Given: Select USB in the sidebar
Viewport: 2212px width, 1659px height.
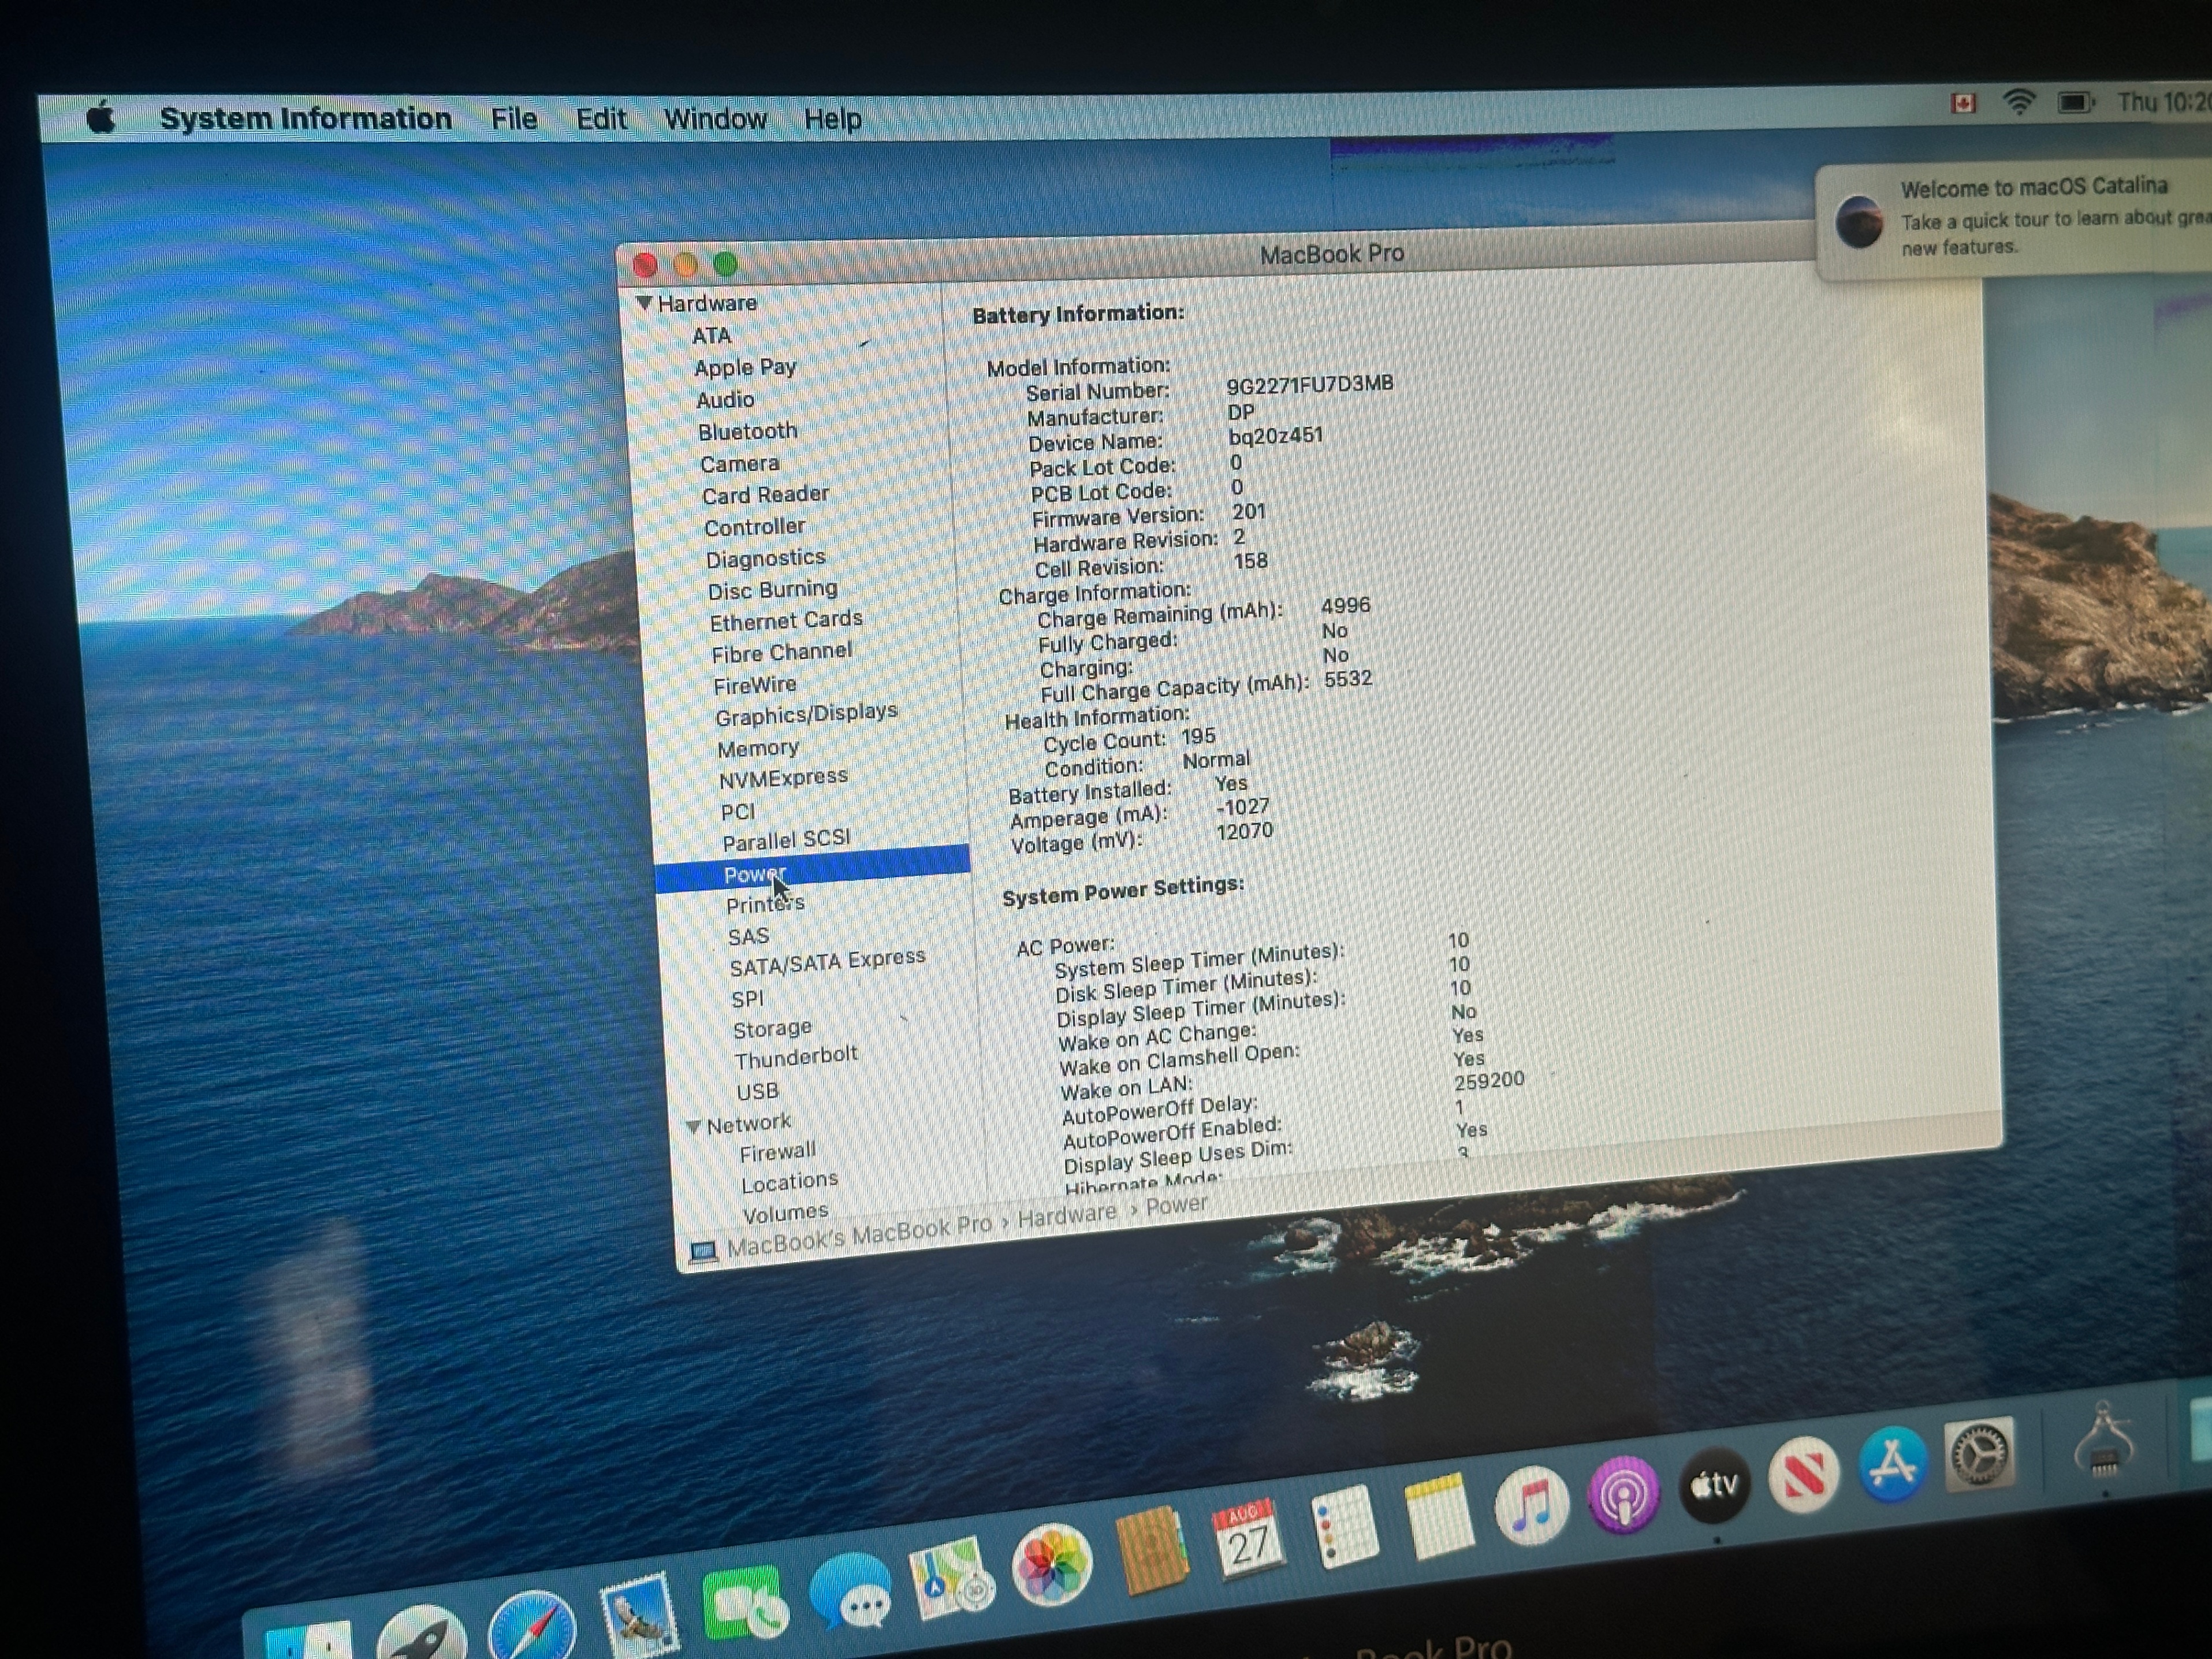Looking at the screenshot, I should click(757, 1092).
